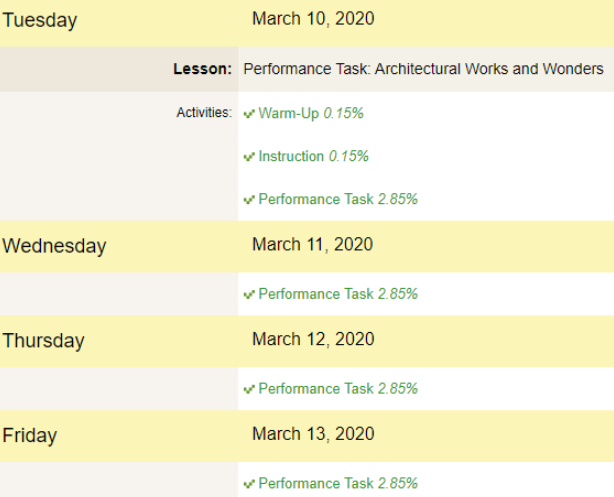Select the Wednesday day header

pos(54,246)
